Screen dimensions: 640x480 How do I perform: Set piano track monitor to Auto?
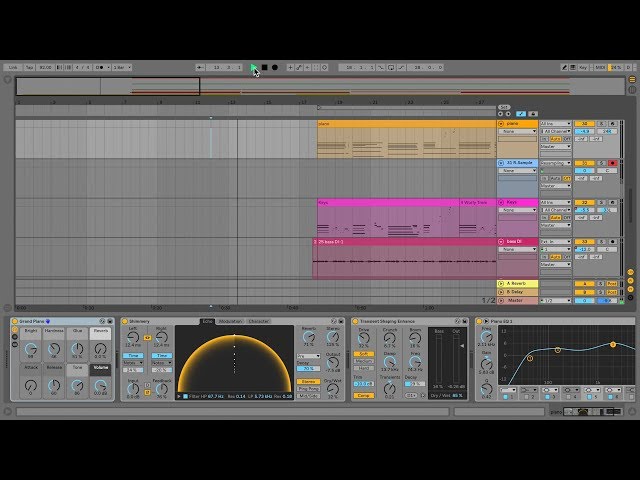(556, 139)
